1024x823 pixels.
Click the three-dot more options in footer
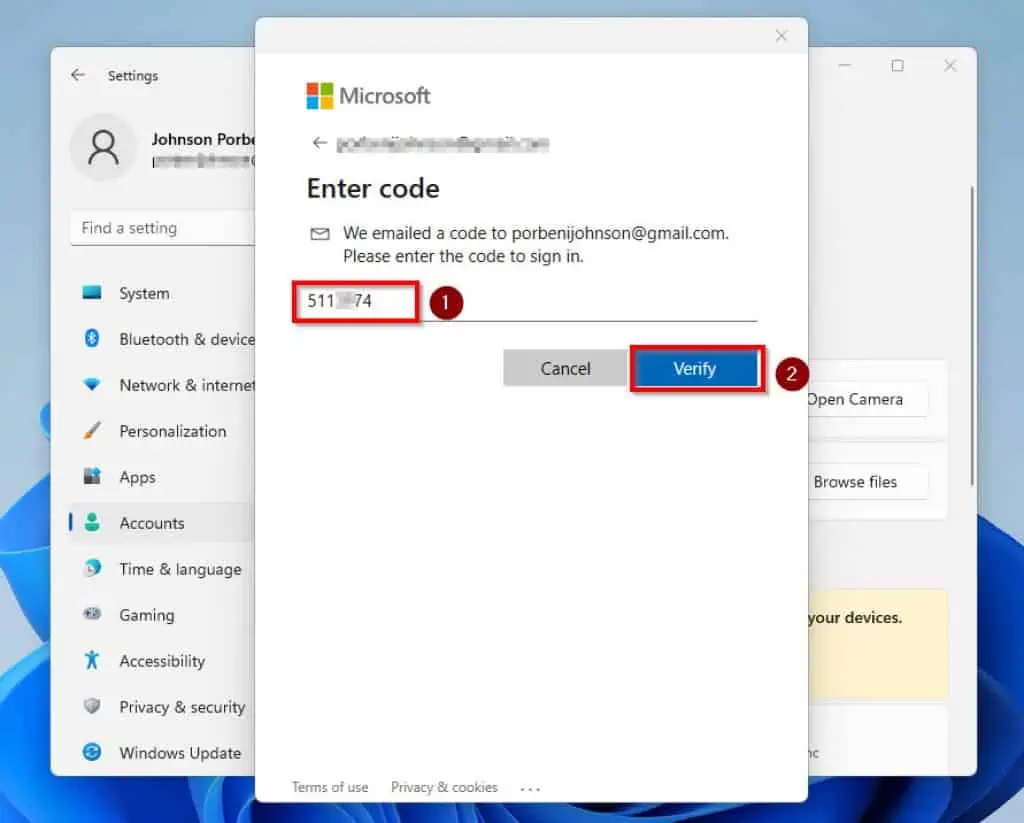[530, 788]
